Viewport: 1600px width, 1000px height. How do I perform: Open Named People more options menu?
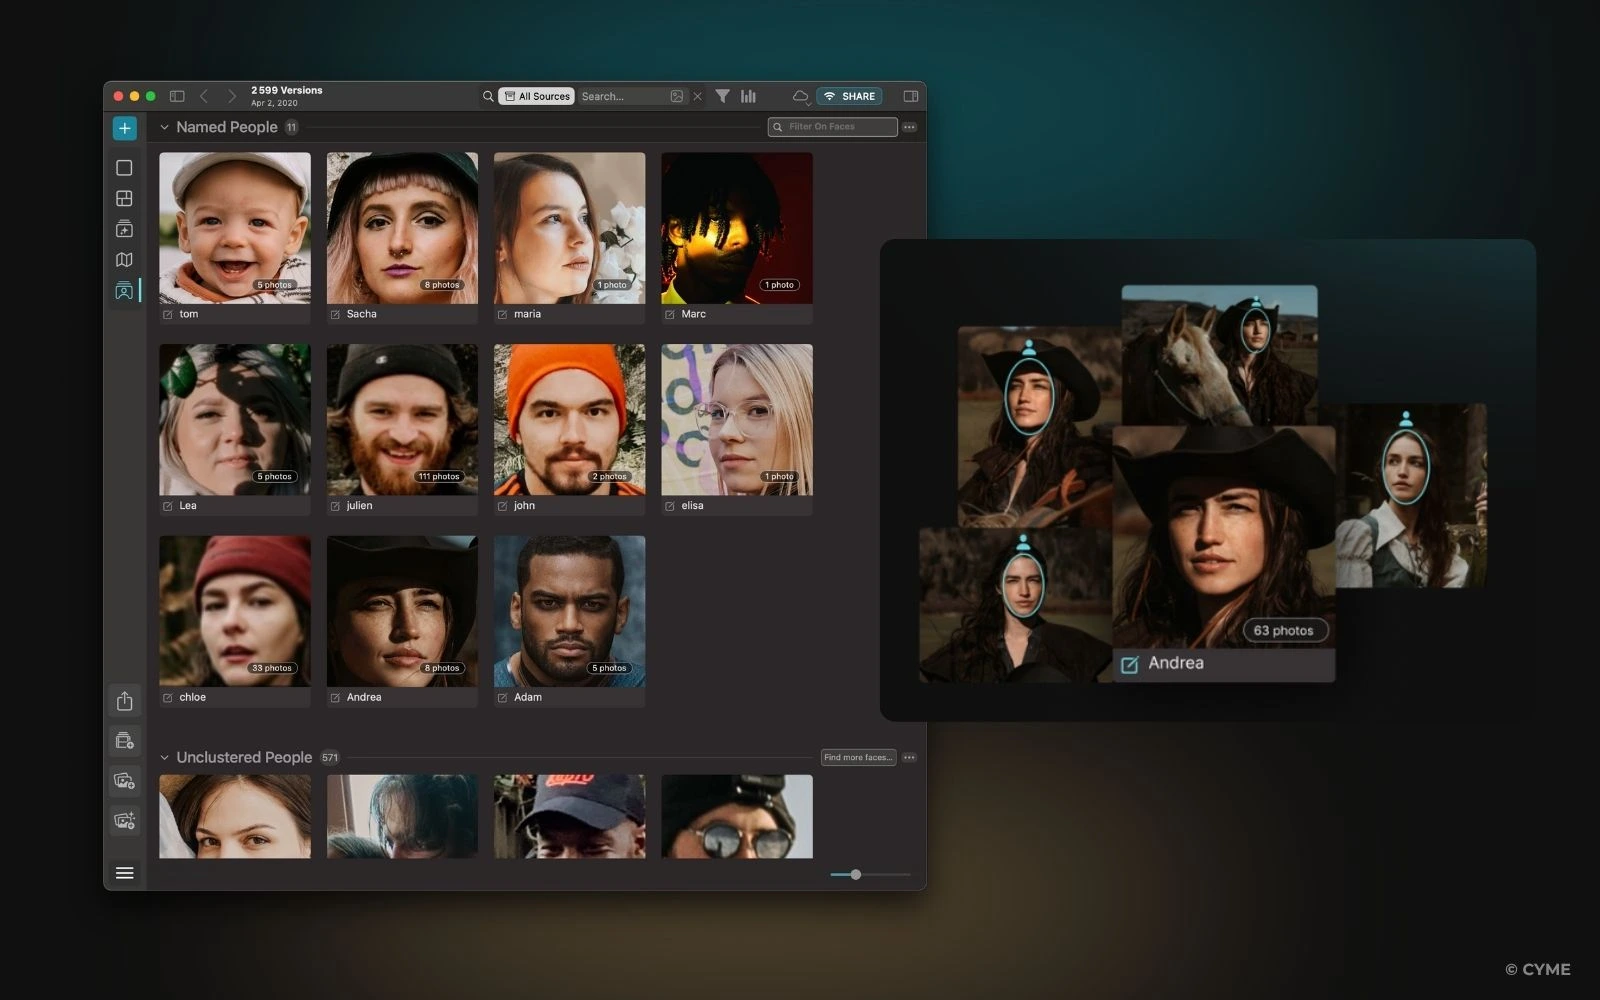point(909,127)
